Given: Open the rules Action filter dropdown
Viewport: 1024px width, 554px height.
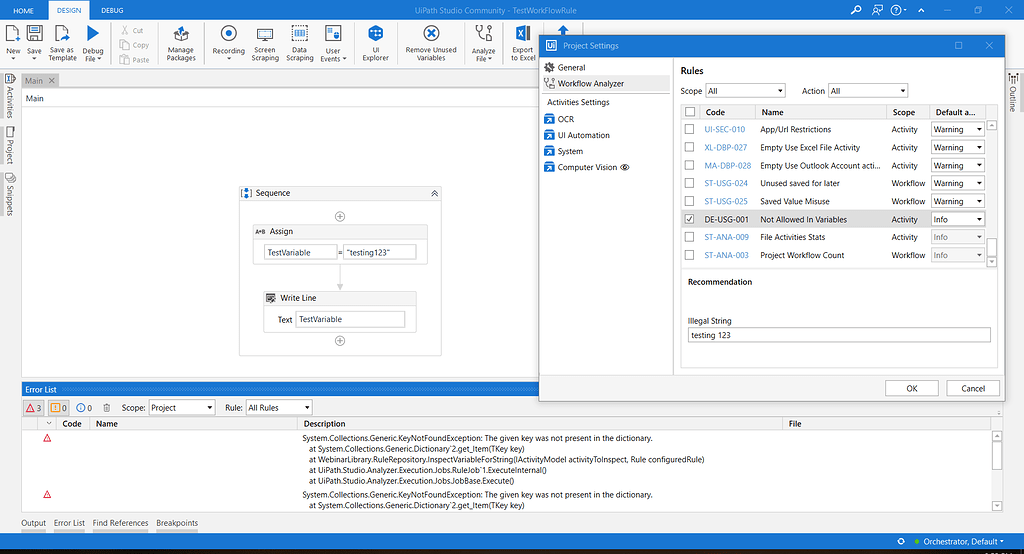Looking at the screenshot, I should [867, 91].
